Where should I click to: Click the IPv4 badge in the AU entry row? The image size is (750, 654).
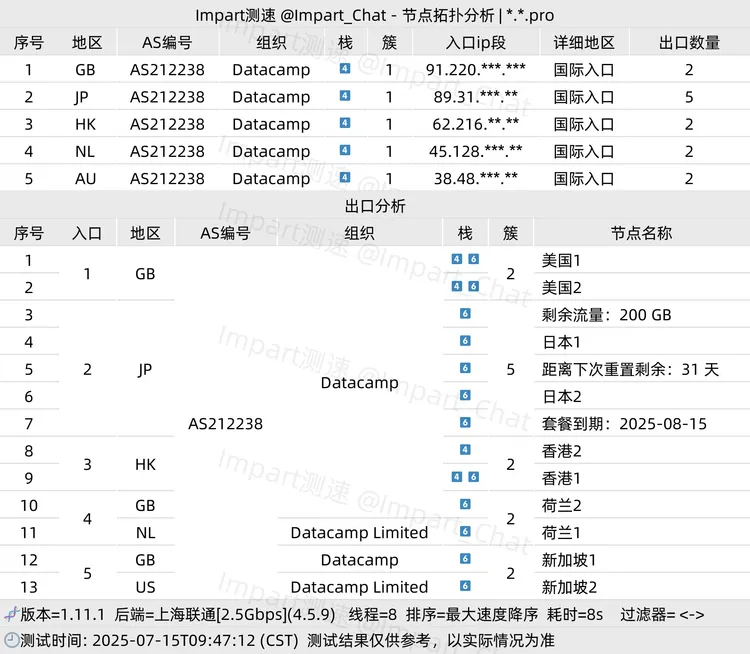tap(345, 178)
